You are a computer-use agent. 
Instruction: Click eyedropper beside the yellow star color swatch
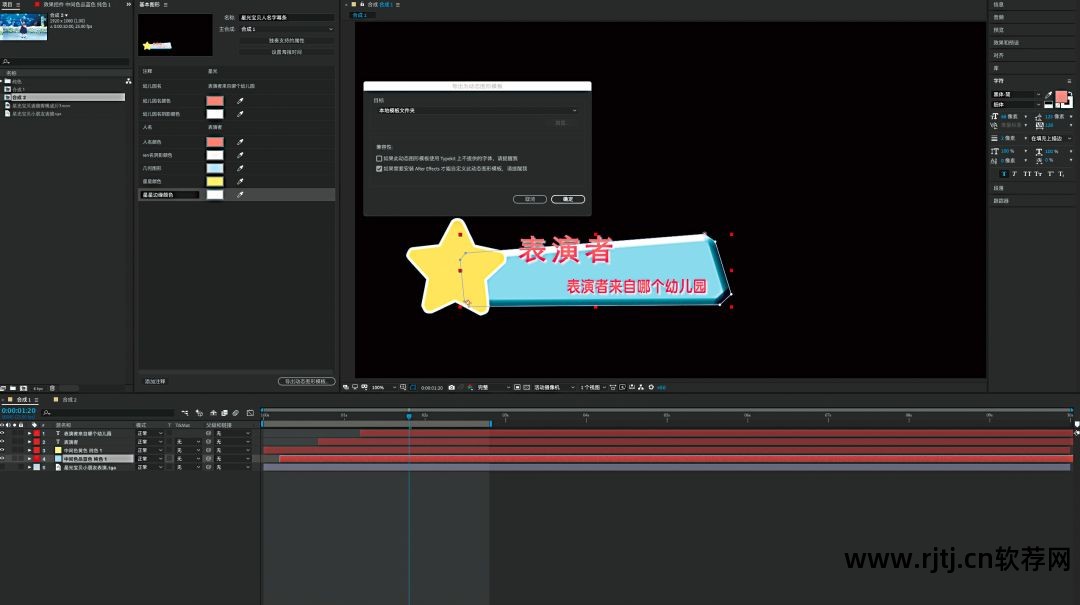(240, 181)
